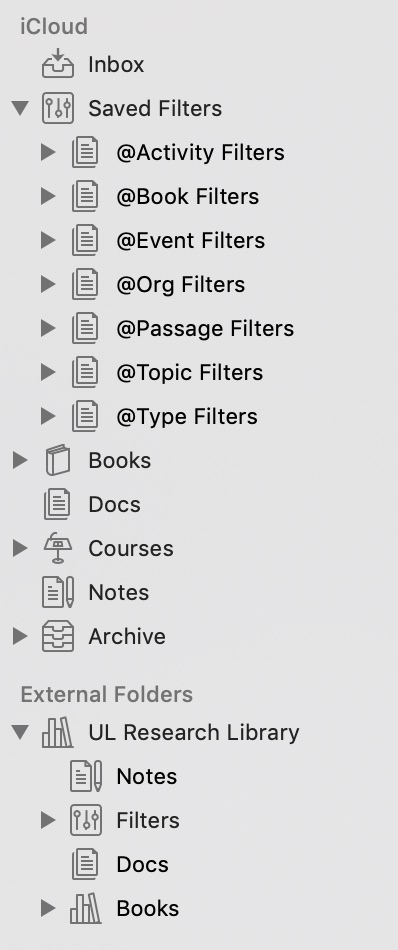Open the Inbox tray icon

tap(58, 64)
